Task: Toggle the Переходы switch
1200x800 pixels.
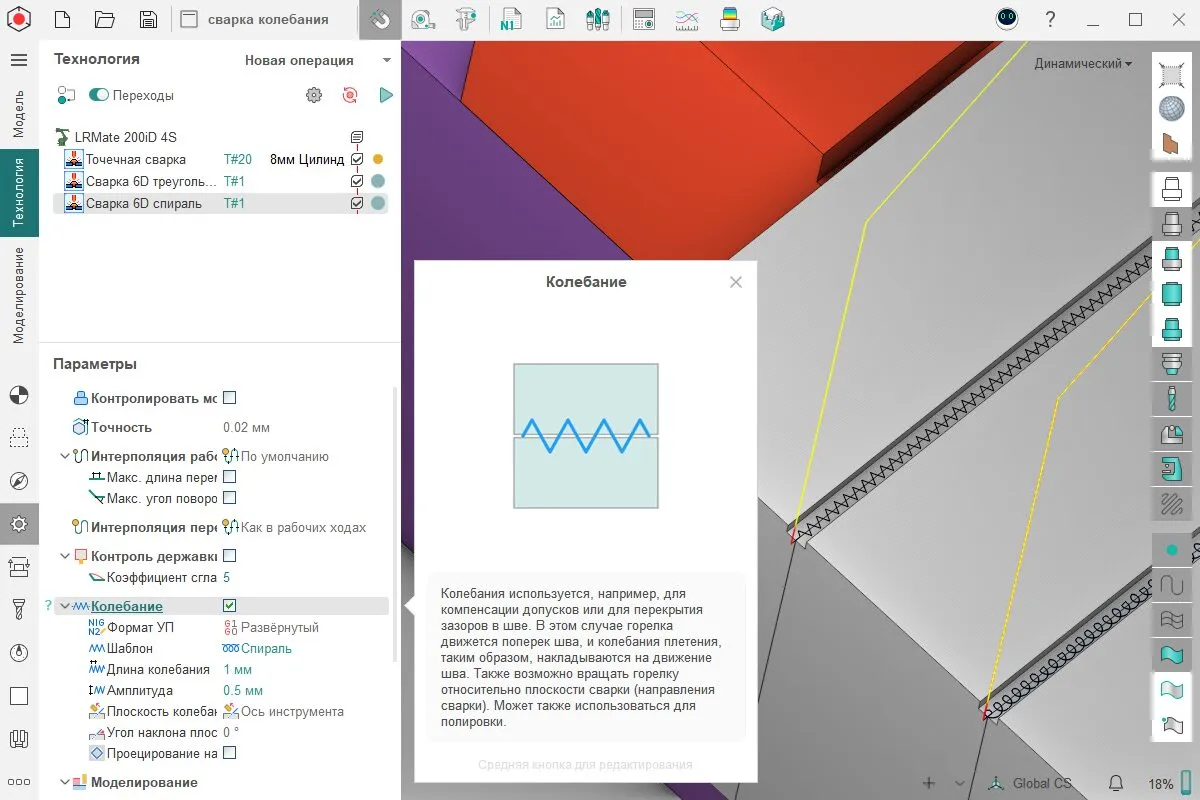Action: (99, 95)
